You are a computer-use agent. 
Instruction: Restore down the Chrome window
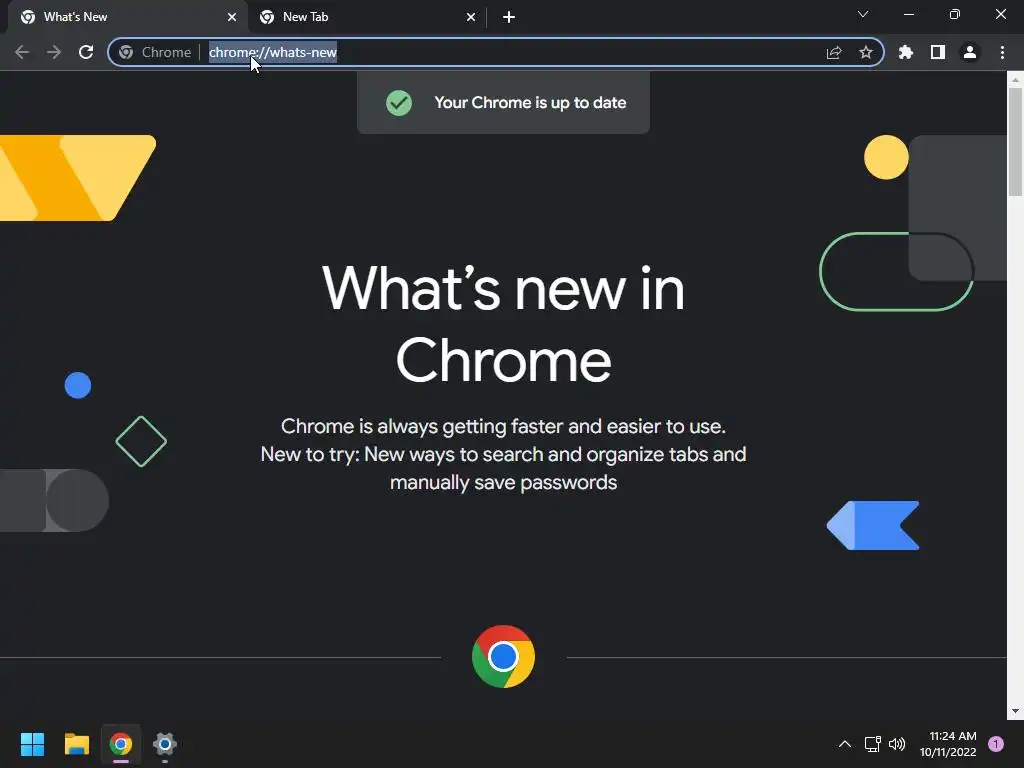click(x=955, y=14)
